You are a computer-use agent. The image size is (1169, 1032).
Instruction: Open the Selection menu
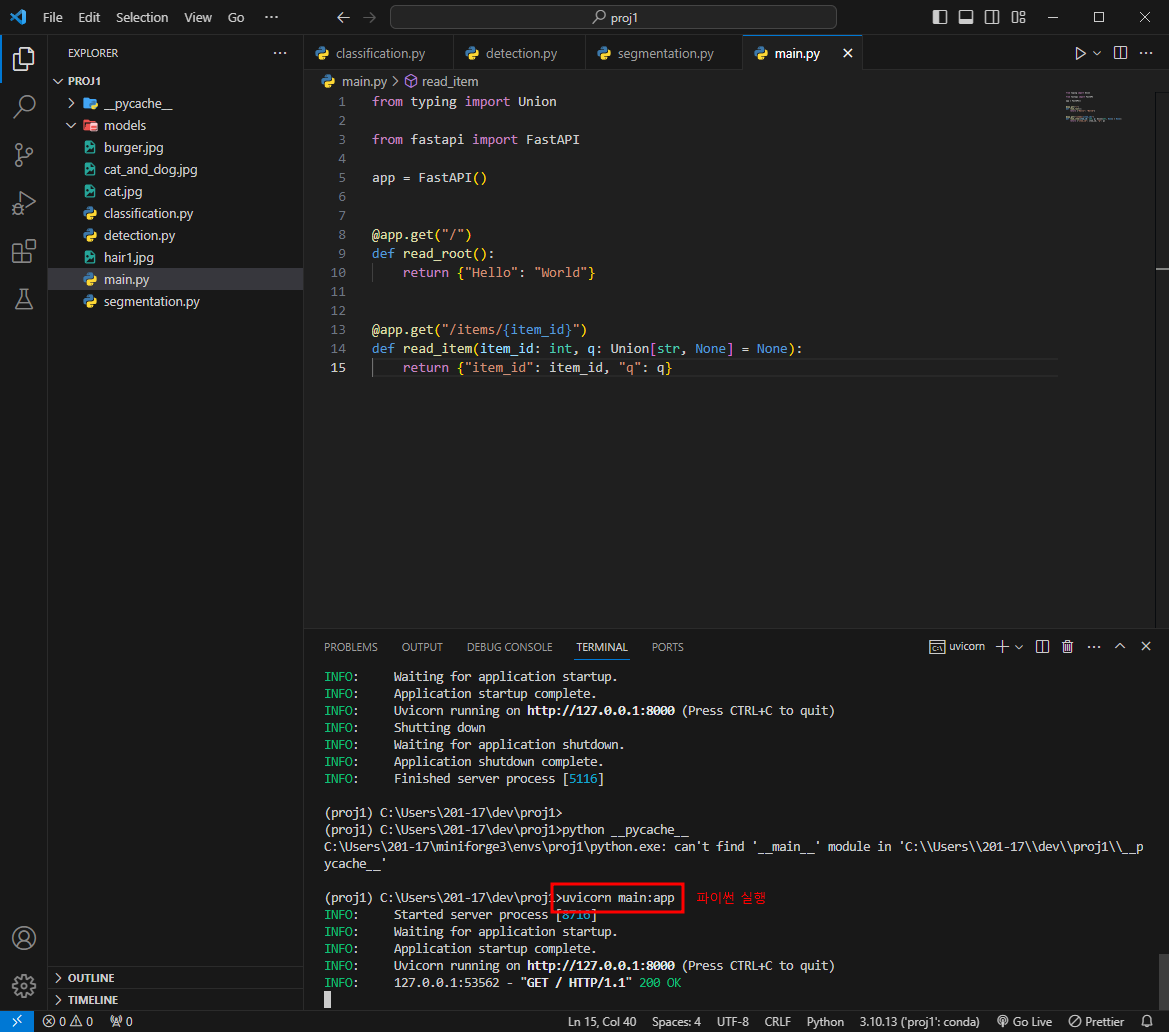pyautogui.click(x=142, y=17)
